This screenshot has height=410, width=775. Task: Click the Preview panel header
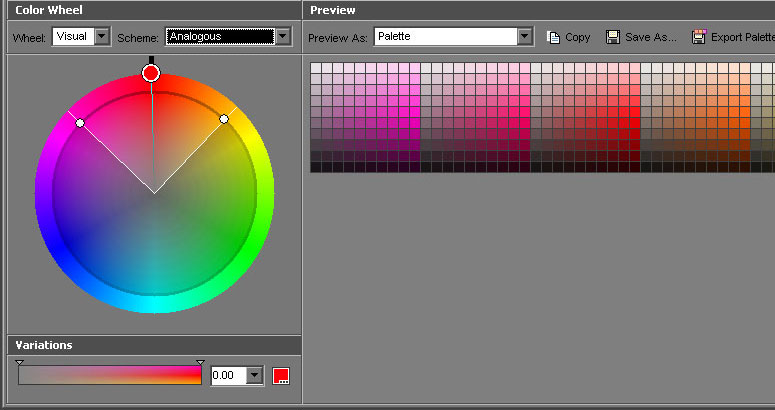[539, 10]
